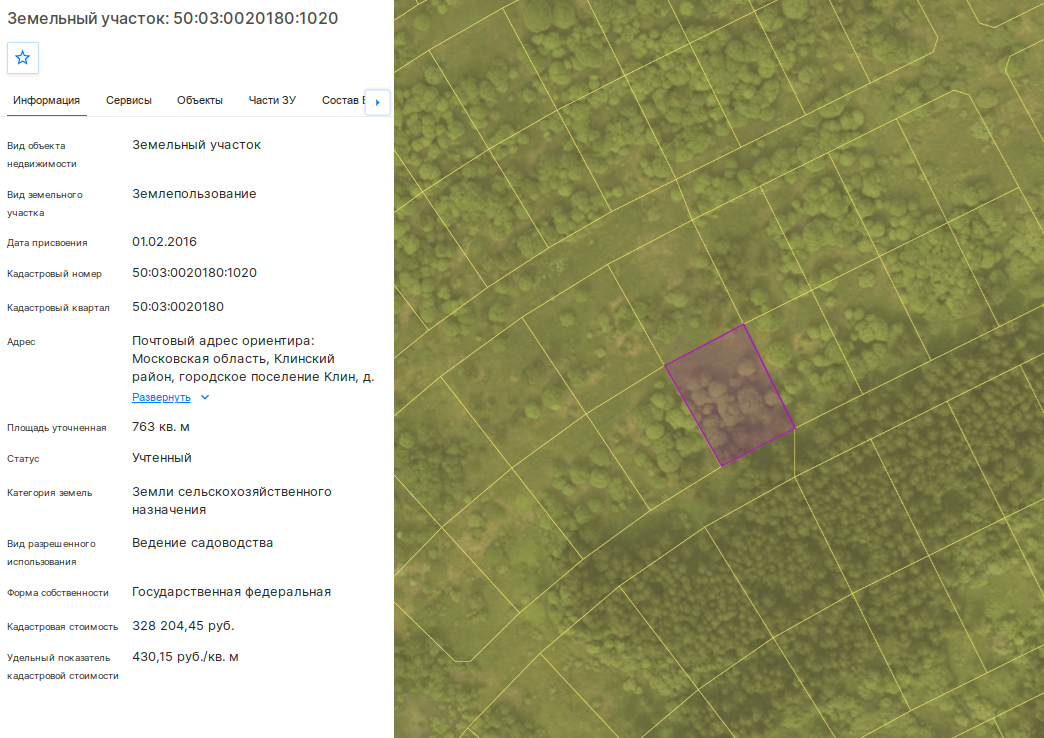Image resolution: width=1044 pixels, height=738 pixels.
Task: Click the value Землепользование
Action: pyautogui.click(x=194, y=194)
